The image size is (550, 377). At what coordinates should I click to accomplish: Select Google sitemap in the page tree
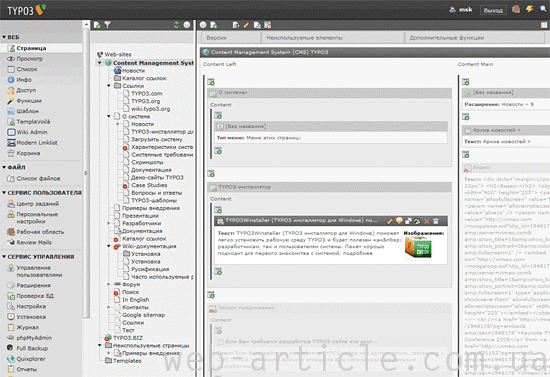click(143, 315)
